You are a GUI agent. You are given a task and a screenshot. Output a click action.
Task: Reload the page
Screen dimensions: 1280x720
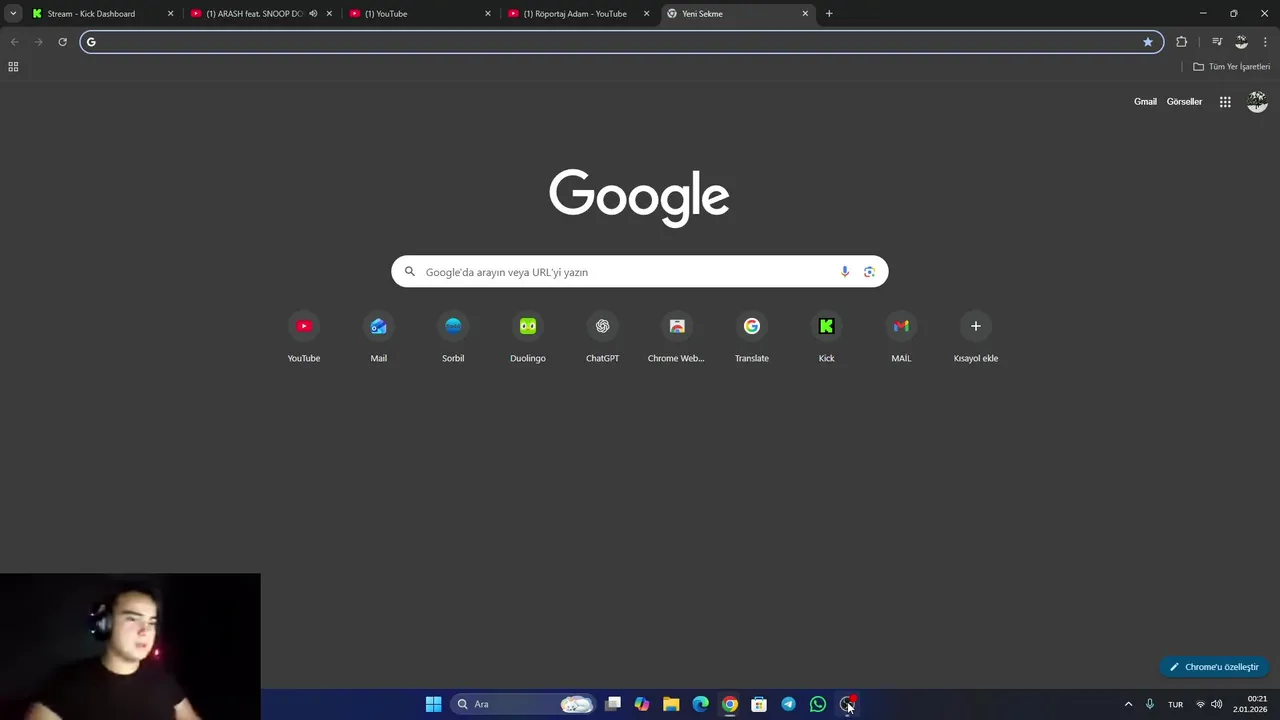click(62, 42)
